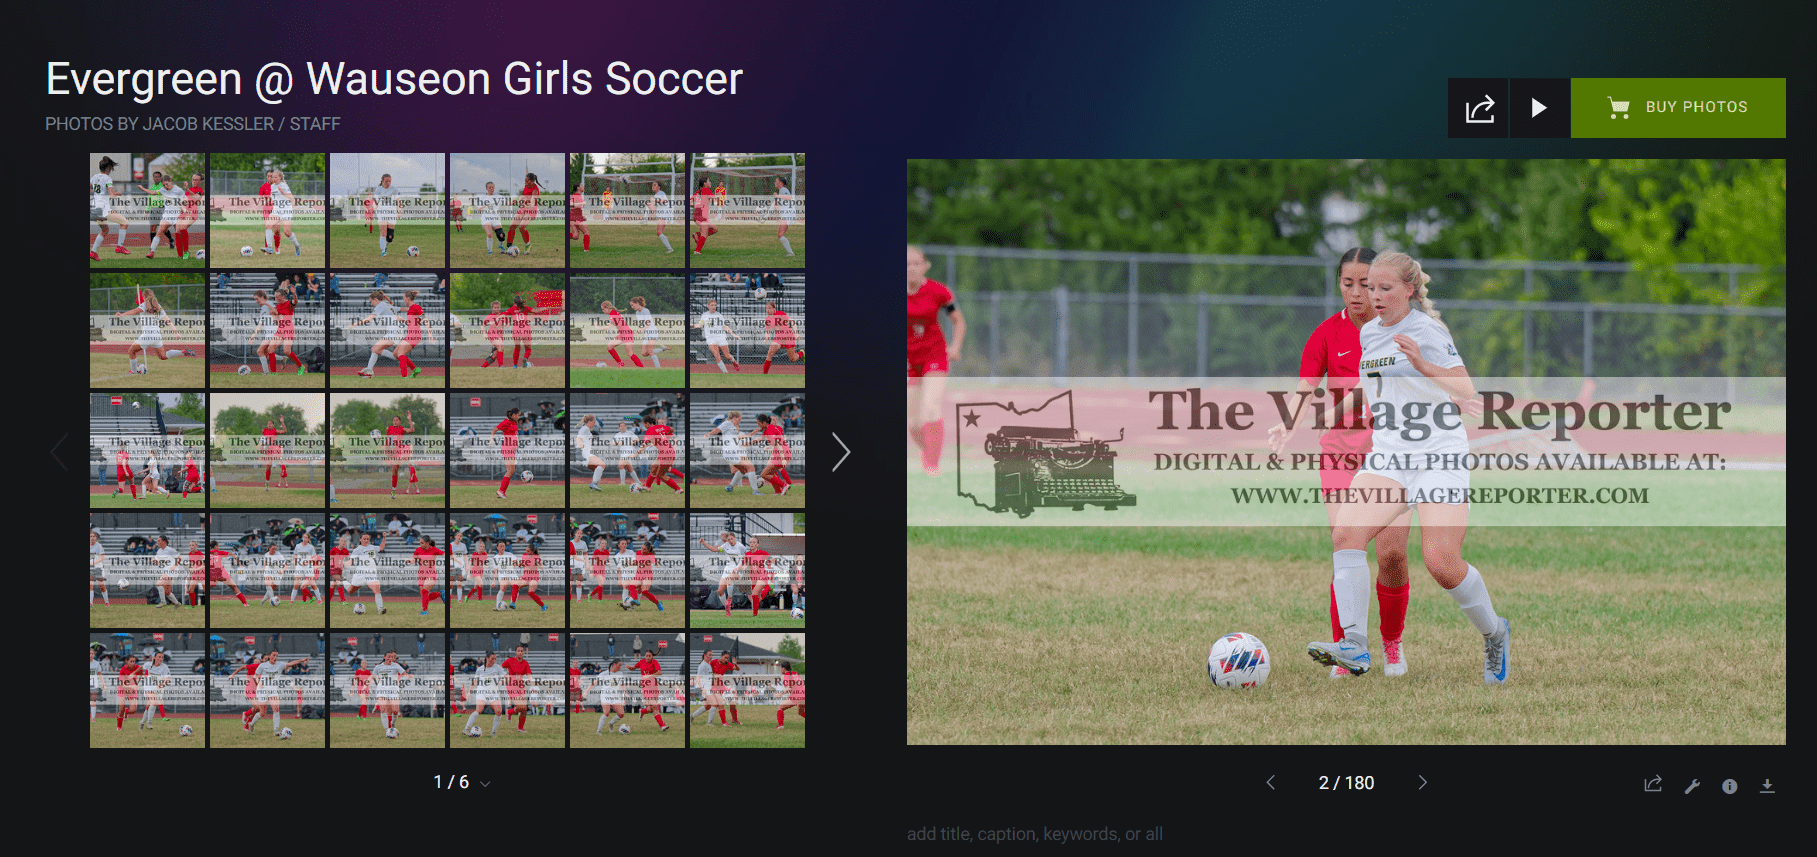Screen dimensions: 1817x857
Task: Go to the next photo after 2 / 180
Action: [x=1423, y=782]
